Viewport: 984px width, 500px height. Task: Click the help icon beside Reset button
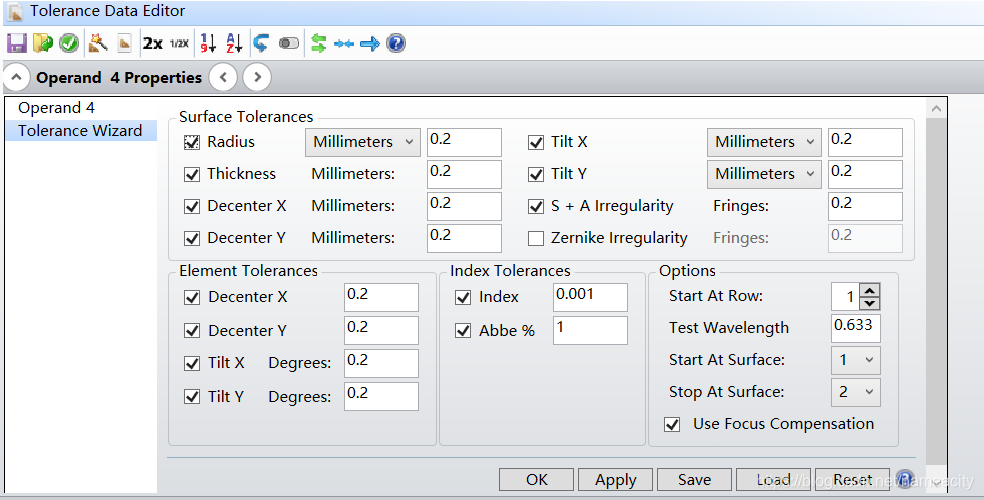905,480
